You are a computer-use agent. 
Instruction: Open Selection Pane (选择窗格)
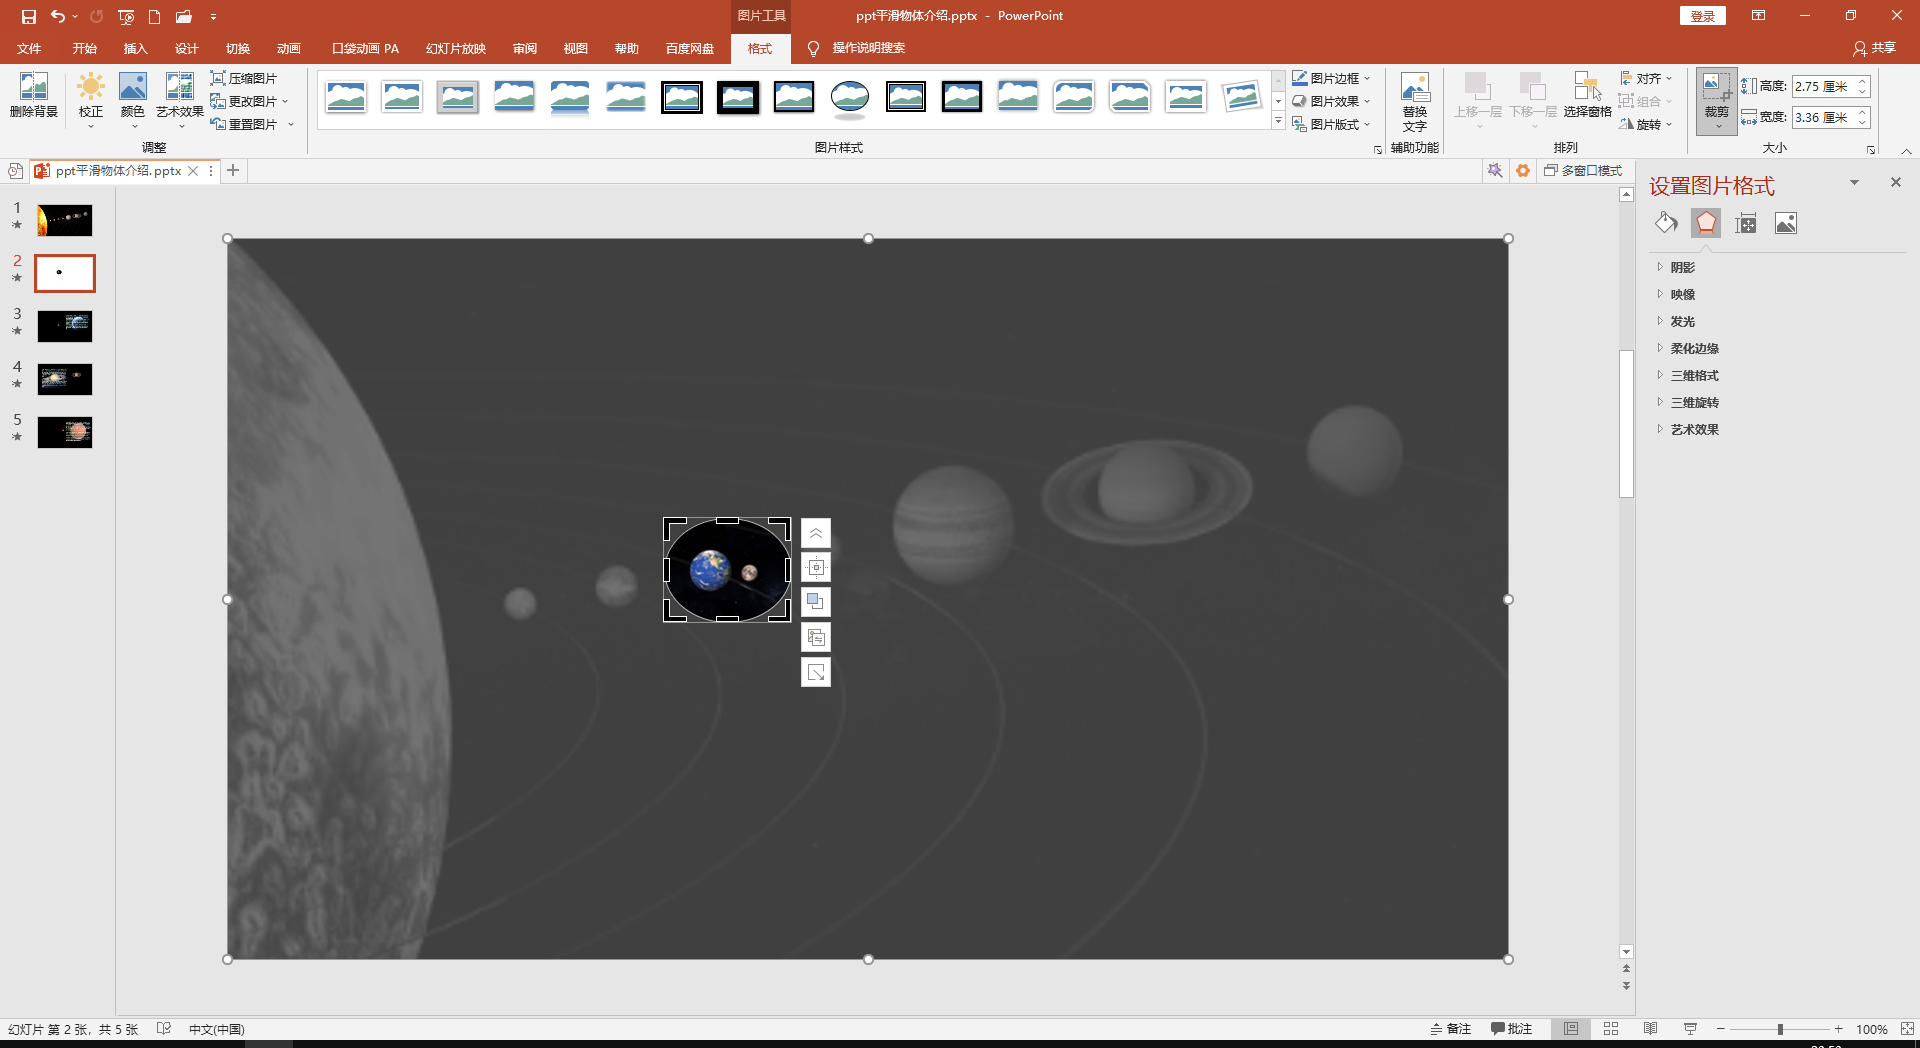coord(1588,95)
